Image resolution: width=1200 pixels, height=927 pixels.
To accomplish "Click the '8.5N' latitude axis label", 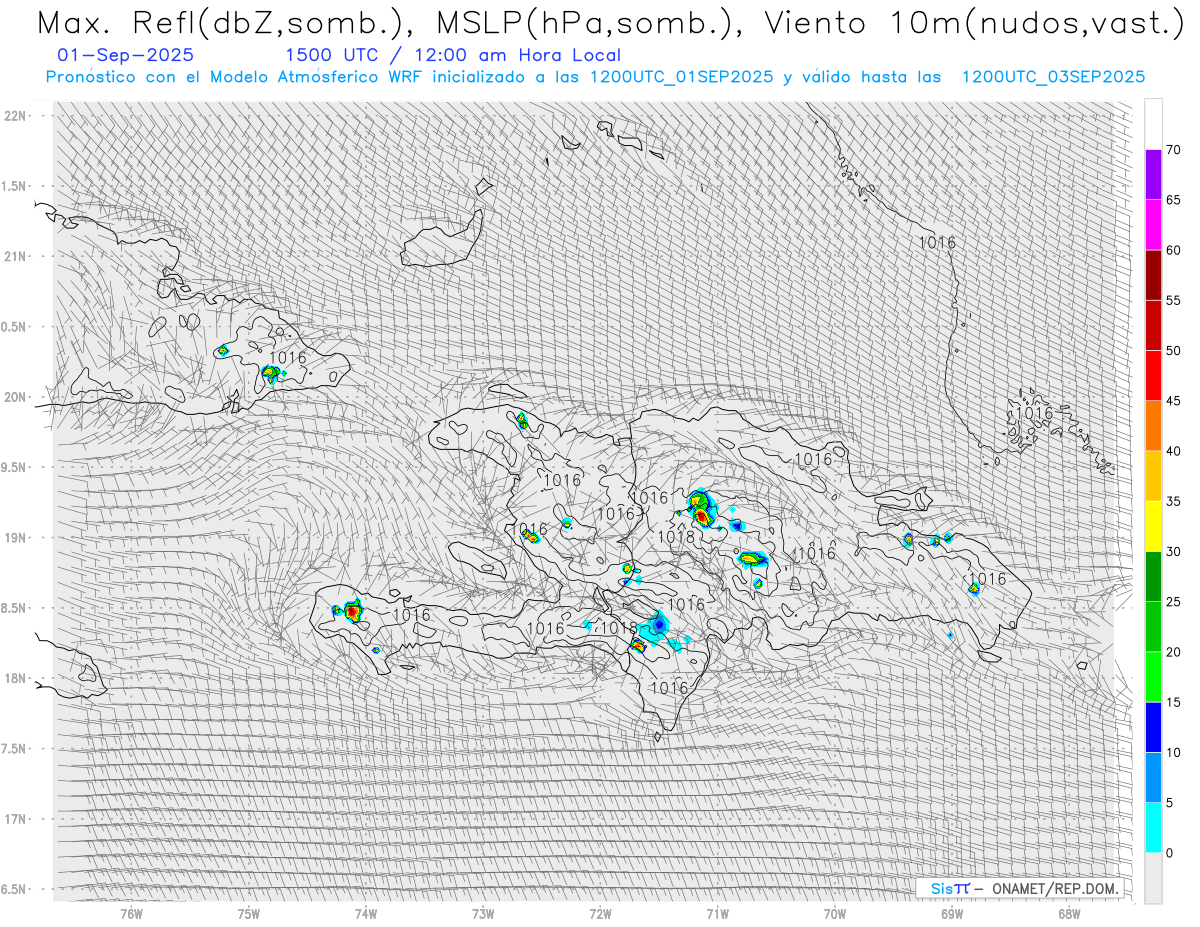I will [x=15, y=608].
